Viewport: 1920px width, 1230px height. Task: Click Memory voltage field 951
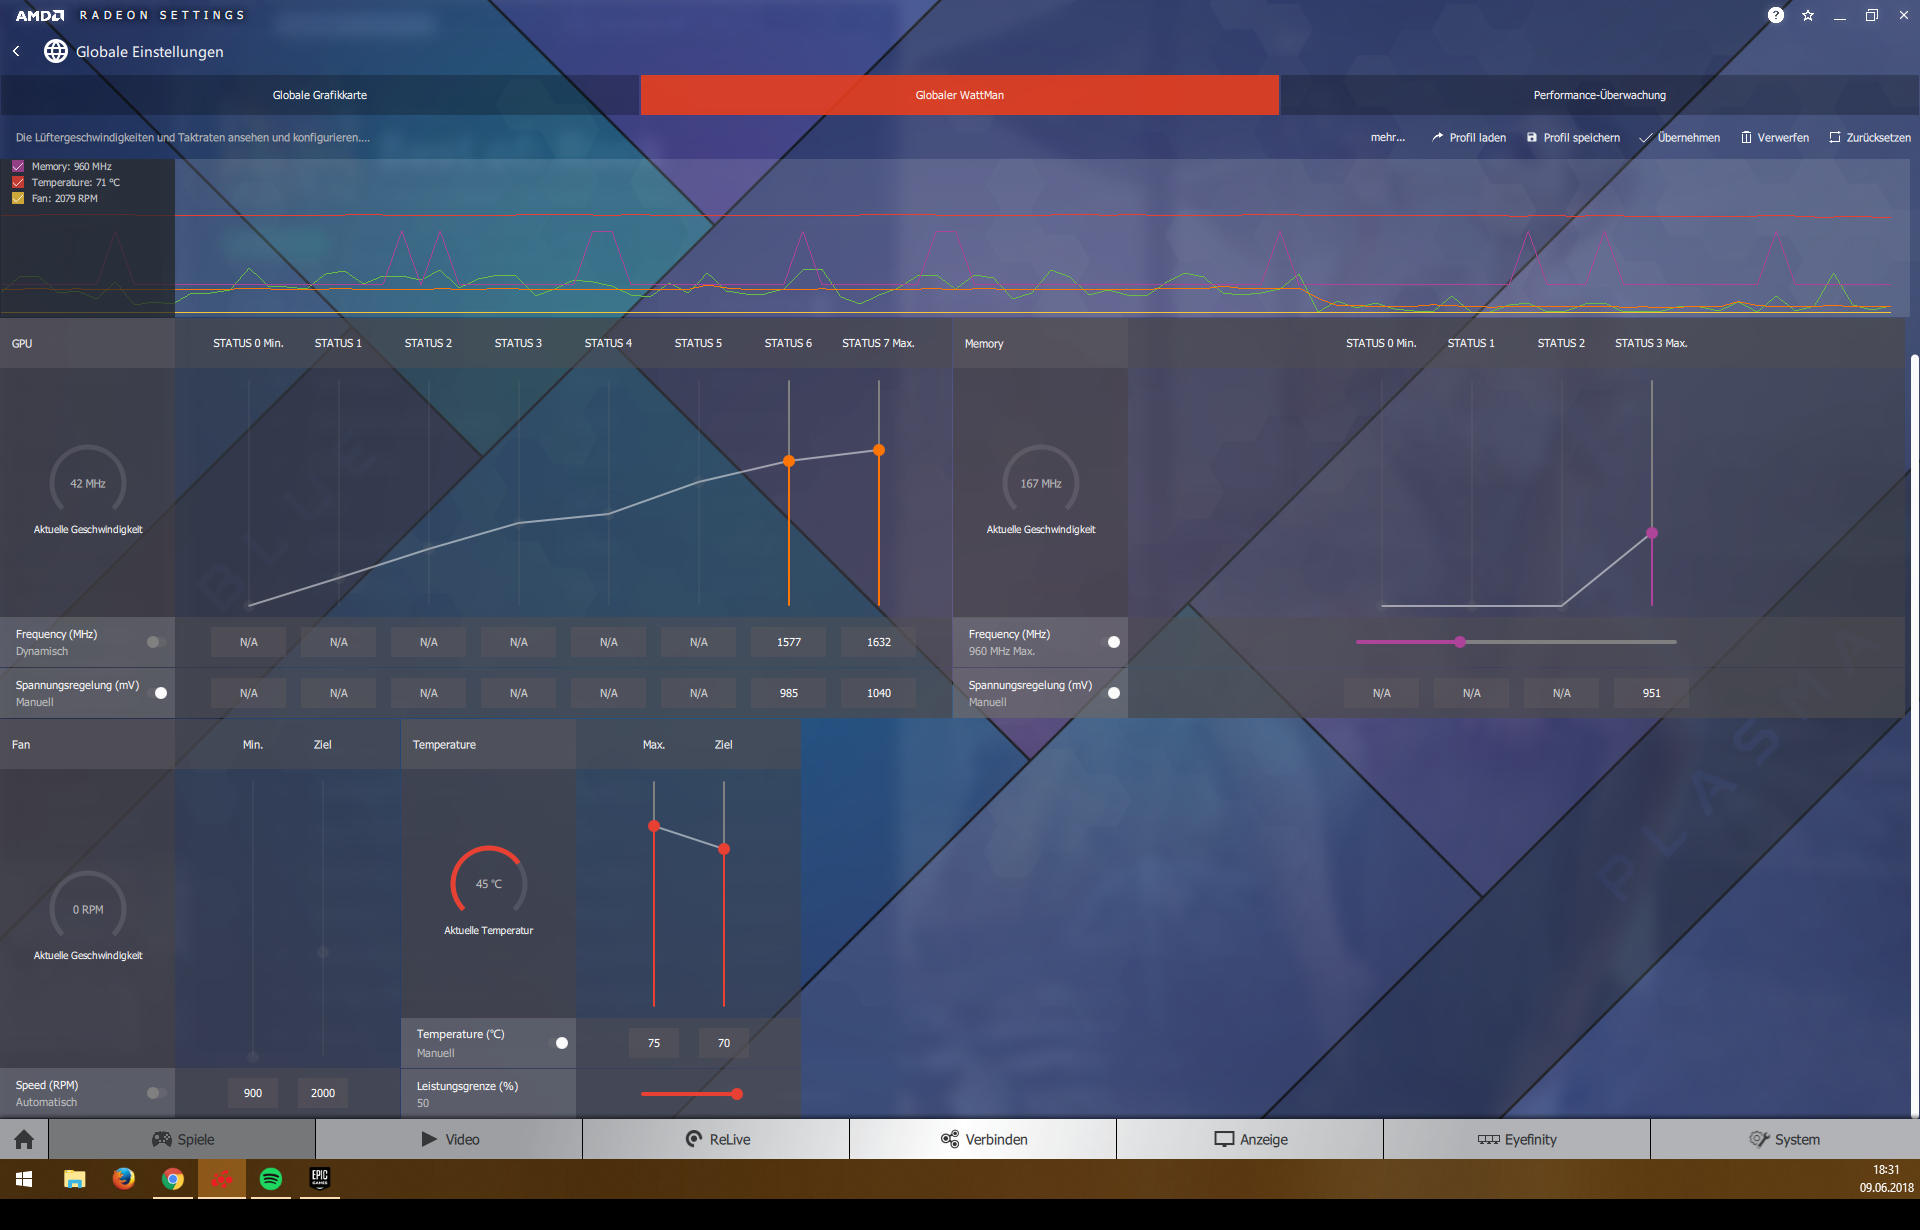[x=1652, y=693]
